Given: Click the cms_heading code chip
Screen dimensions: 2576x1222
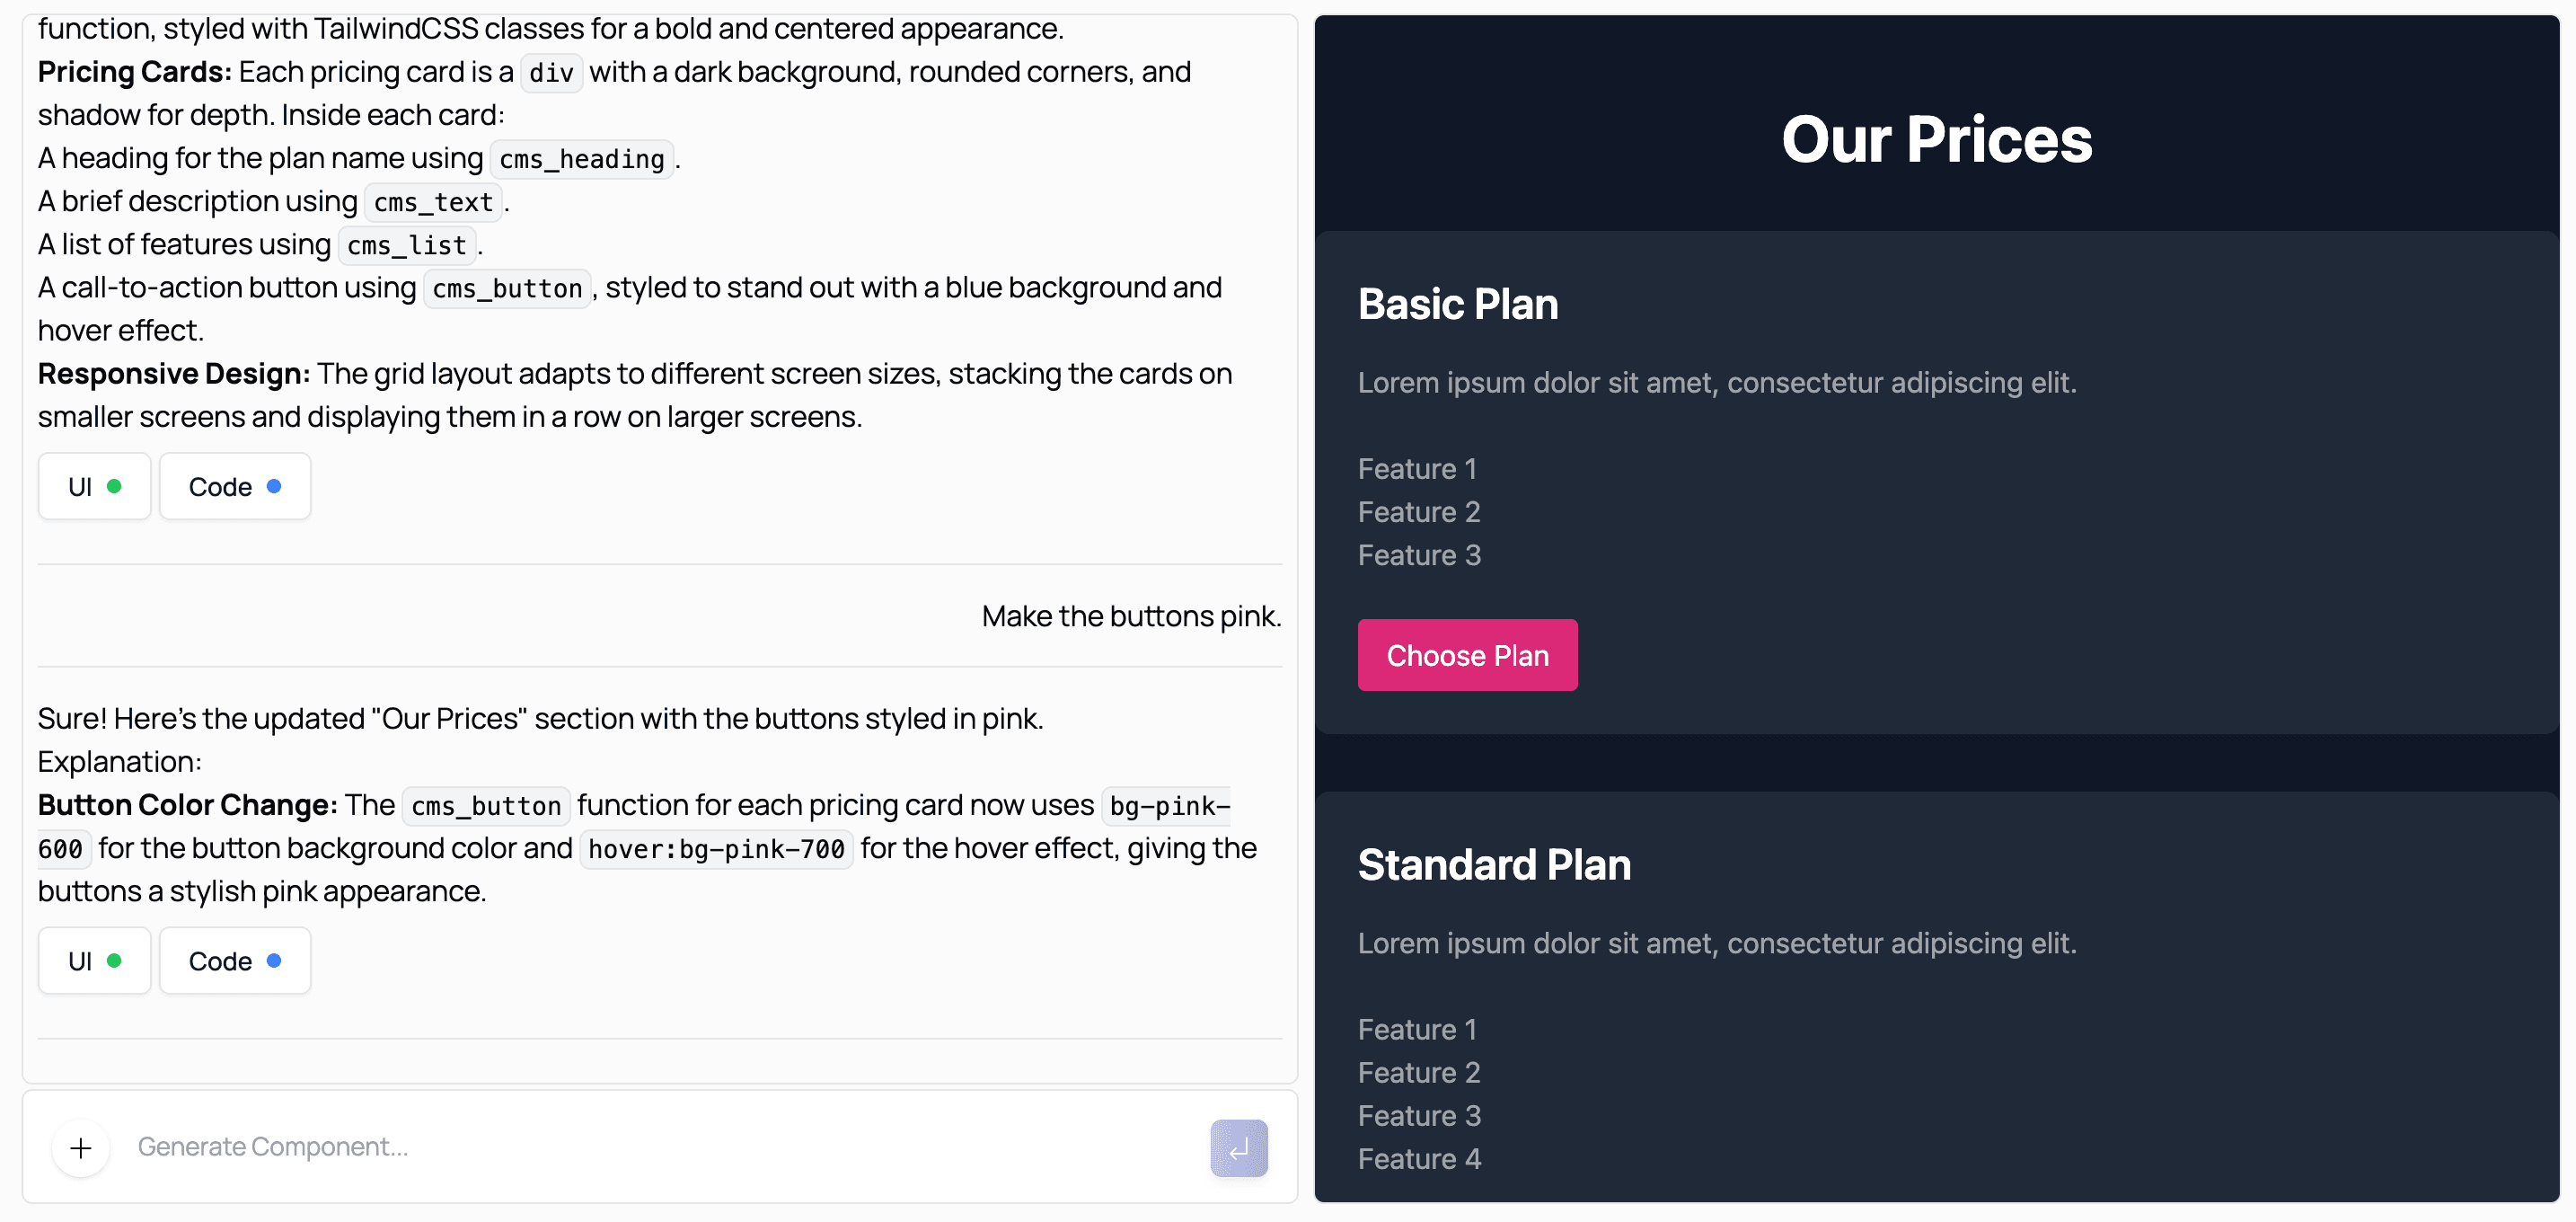Looking at the screenshot, I should (x=582, y=159).
